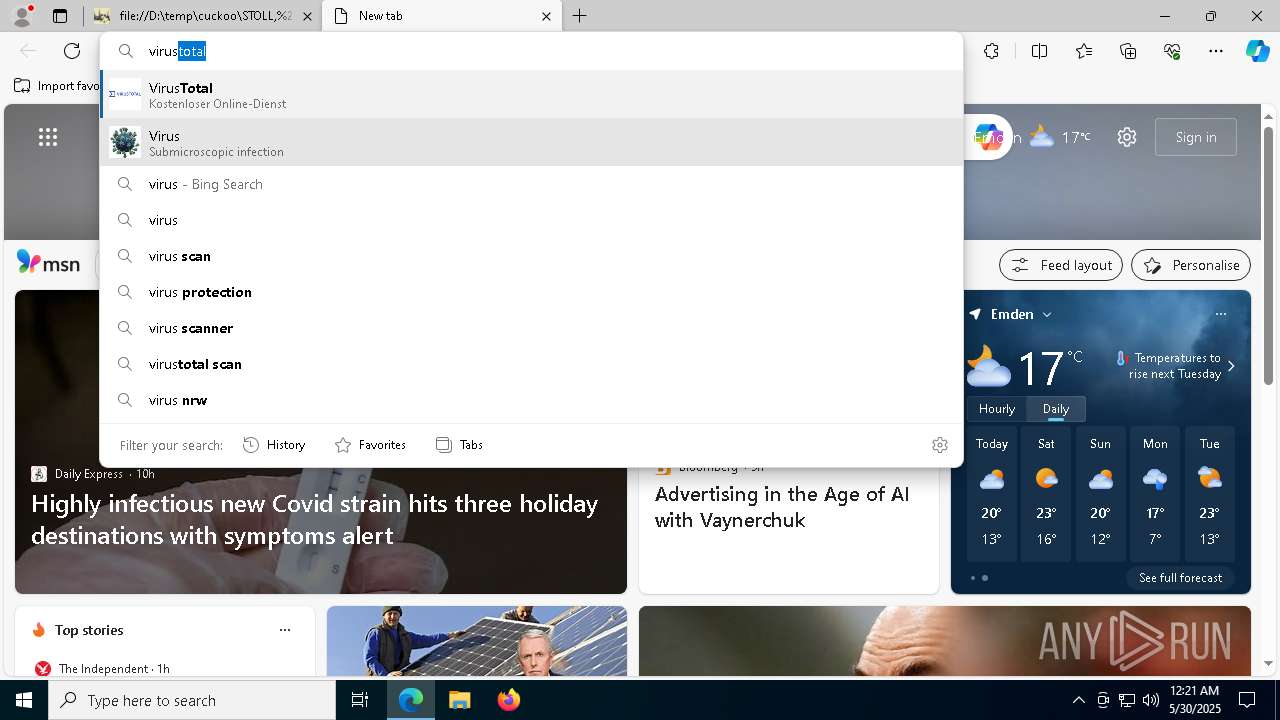Launch Copilot from toolbar
The width and height of the screenshot is (1280, 720).
pyautogui.click(x=1257, y=51)
